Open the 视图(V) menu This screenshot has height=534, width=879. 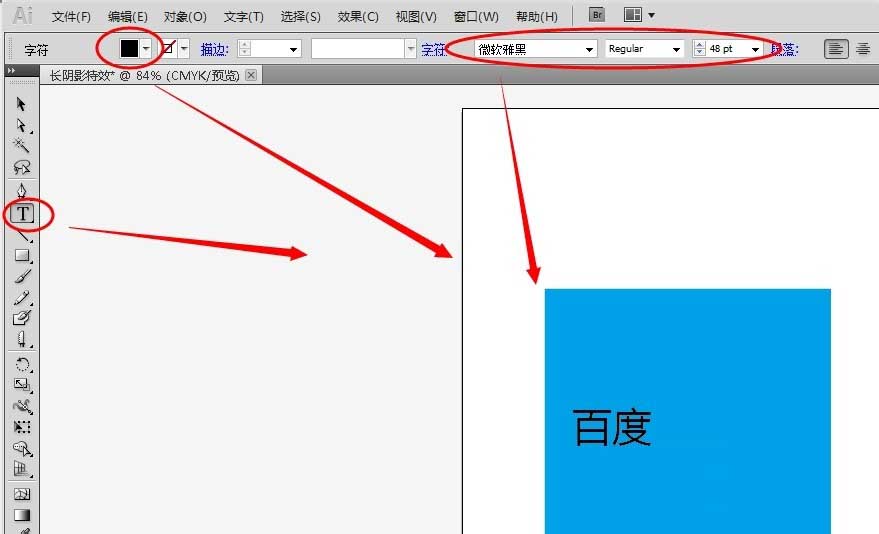416,17
